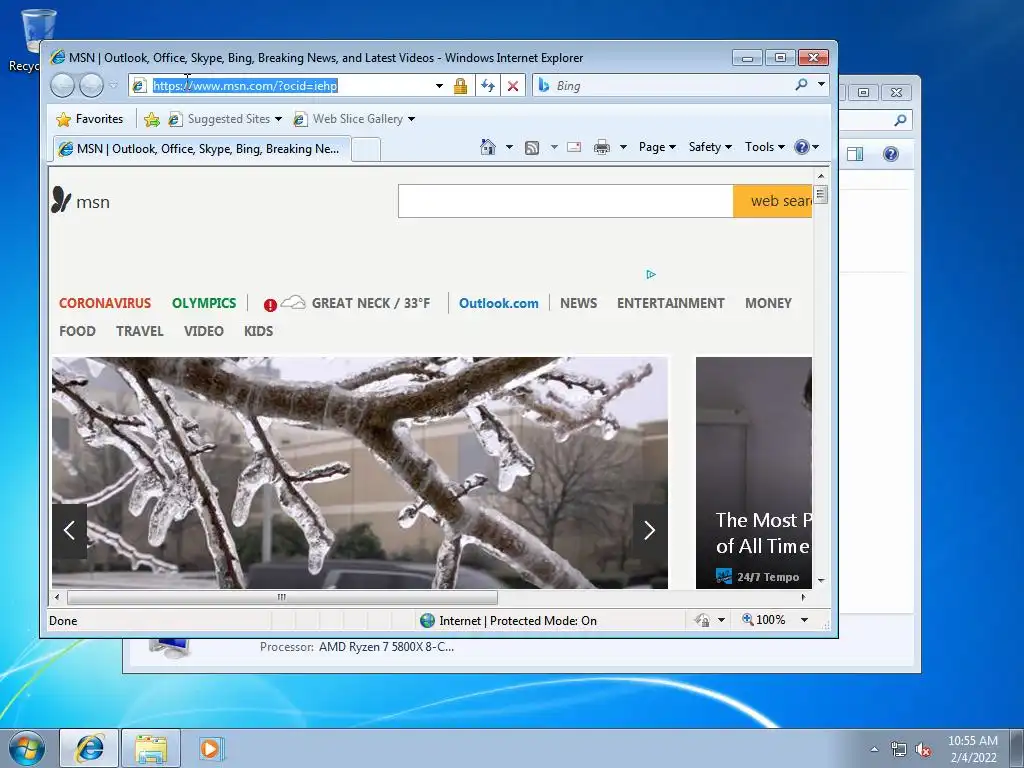This screenshot has height=768, width=1024.
Task: Click the IE Back navigation button
Action: [x=63, y=86]
